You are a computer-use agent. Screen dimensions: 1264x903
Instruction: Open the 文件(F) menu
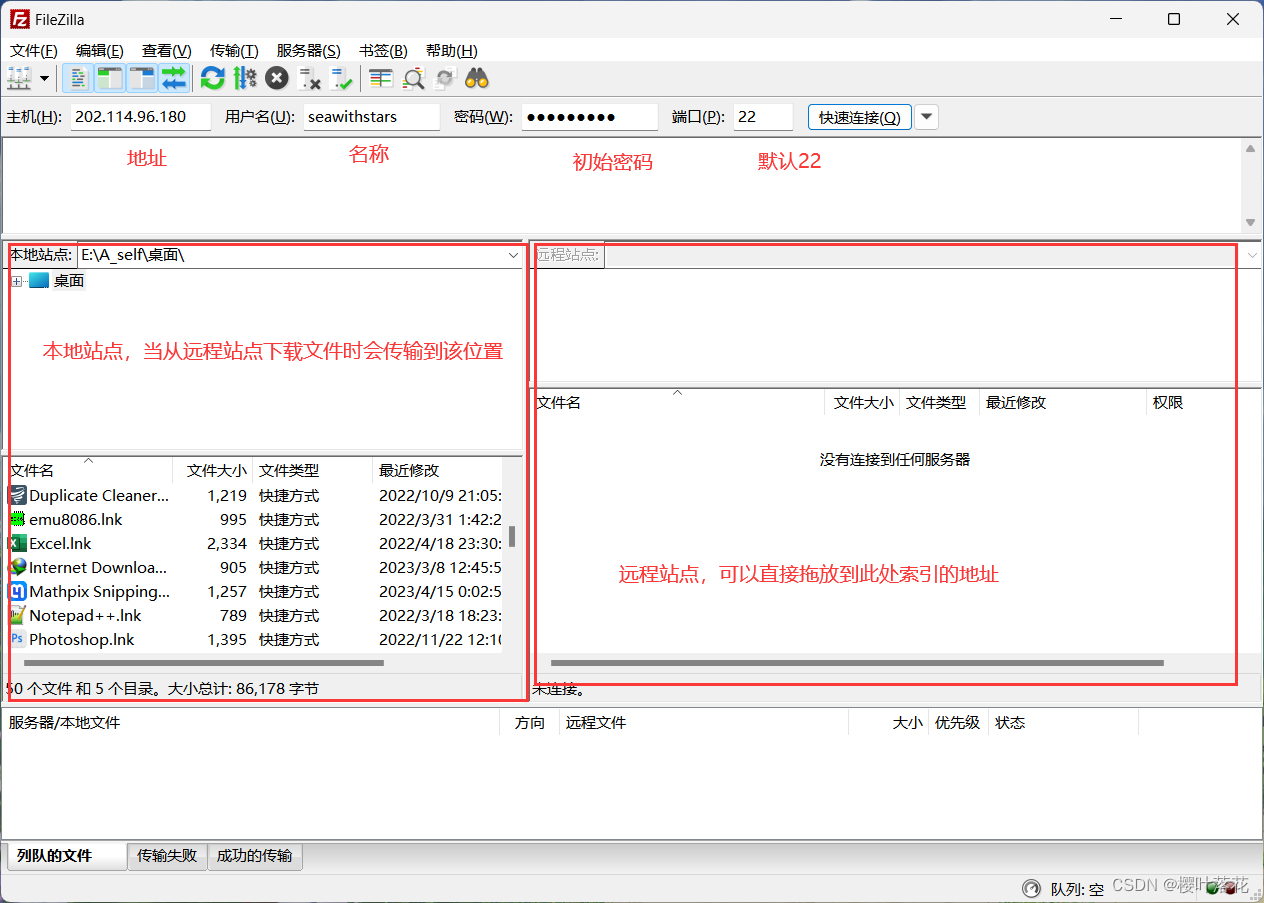click(33, 51)
